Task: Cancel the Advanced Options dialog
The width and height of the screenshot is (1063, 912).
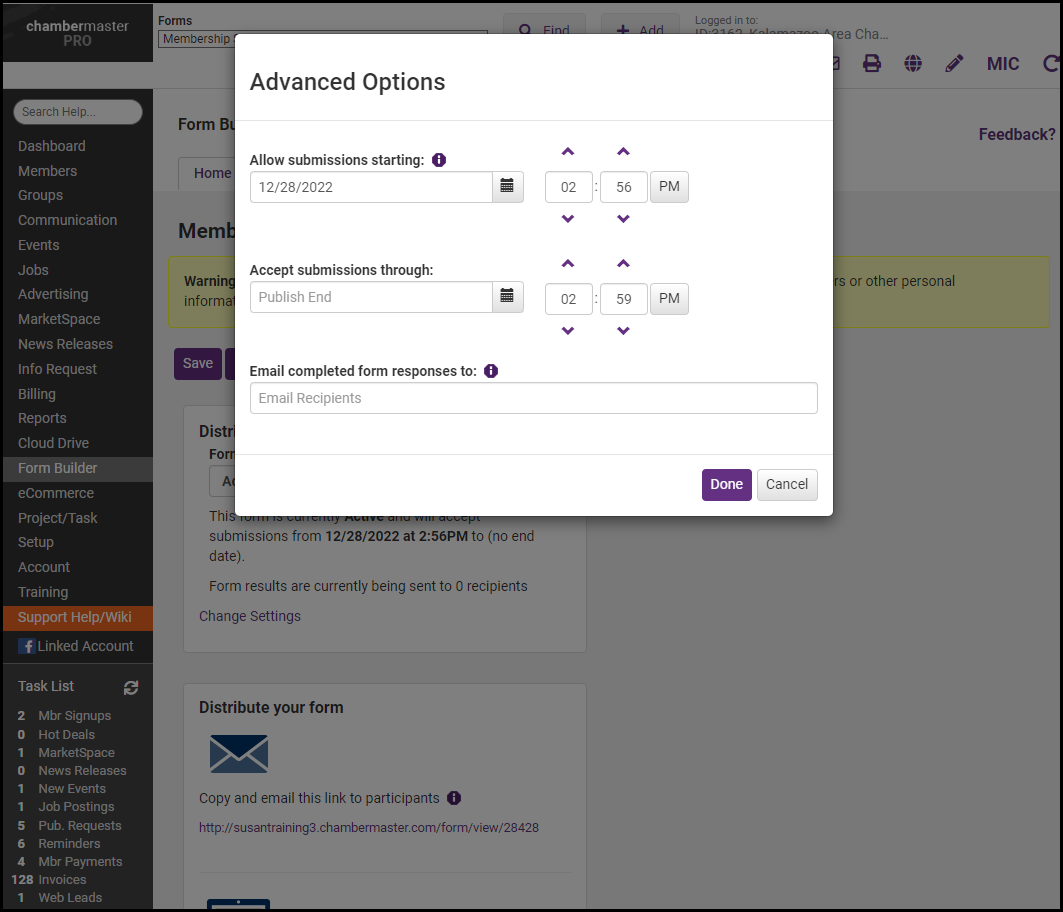Action: (787, 484)
